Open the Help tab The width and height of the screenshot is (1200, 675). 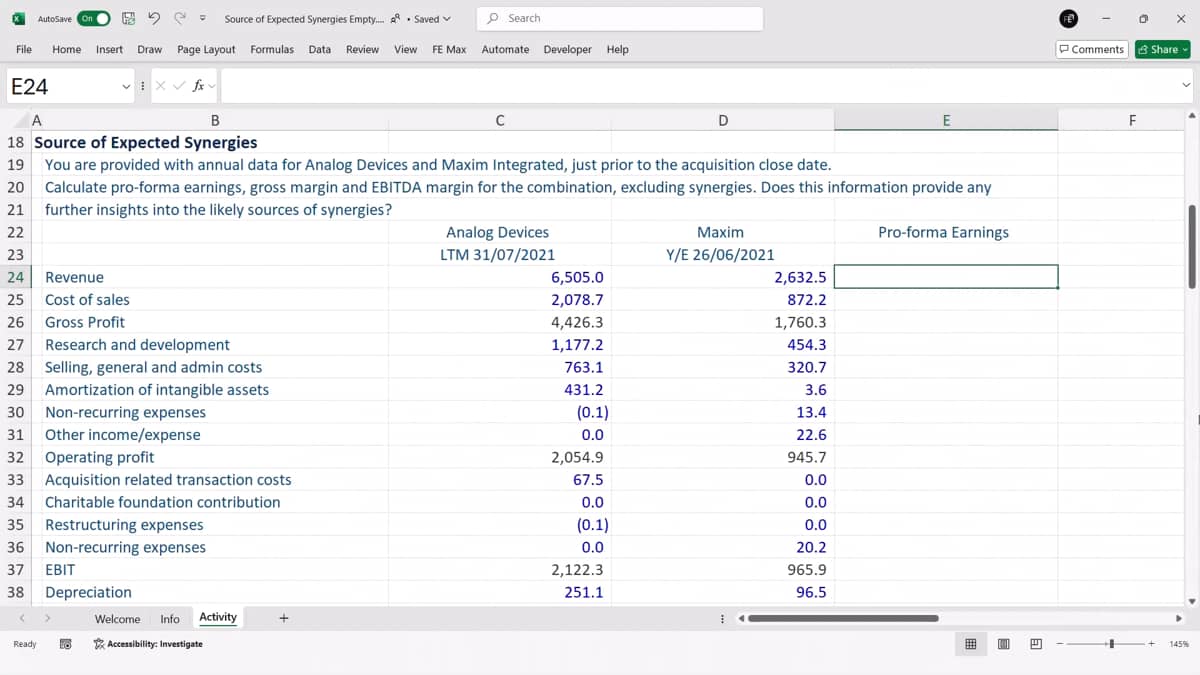618,49
